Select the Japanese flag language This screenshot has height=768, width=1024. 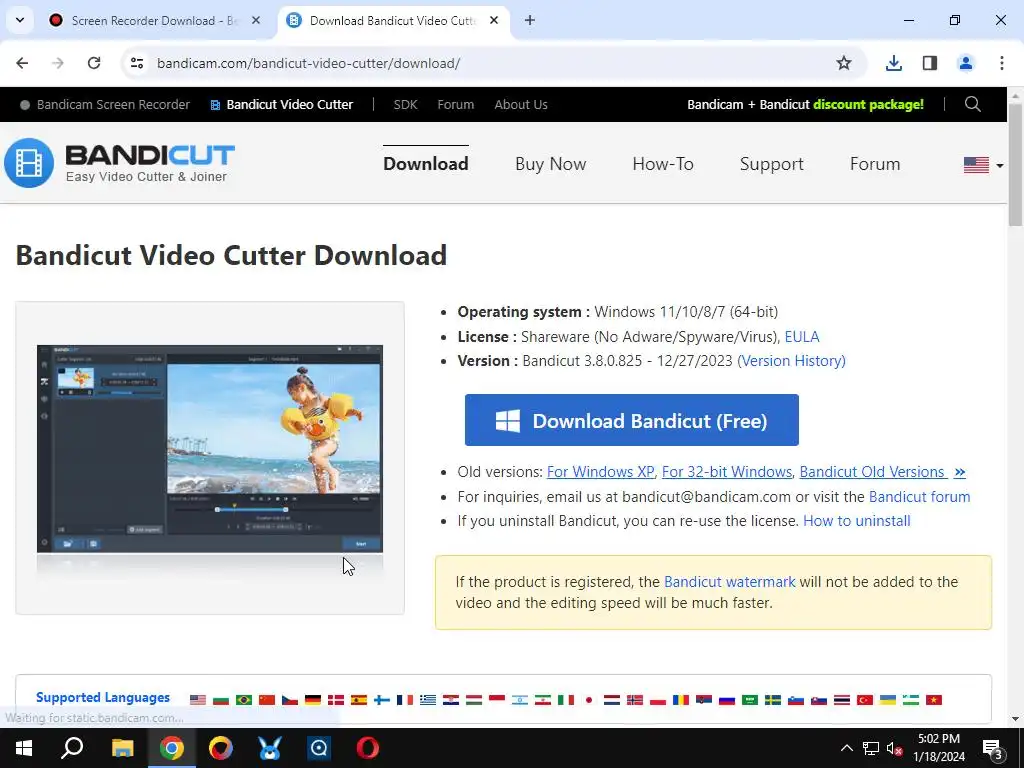589,700
